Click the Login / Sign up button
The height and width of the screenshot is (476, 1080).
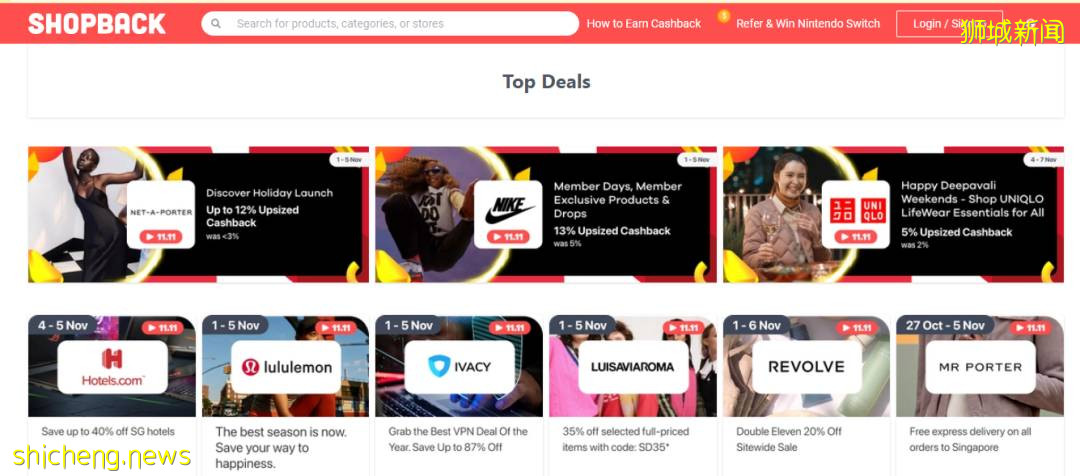(949, 23)
